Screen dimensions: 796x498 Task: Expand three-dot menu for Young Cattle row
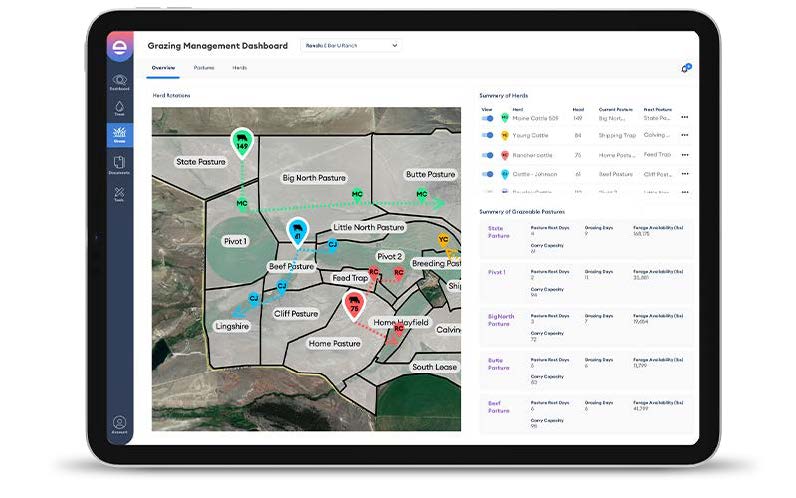(685, 135)
